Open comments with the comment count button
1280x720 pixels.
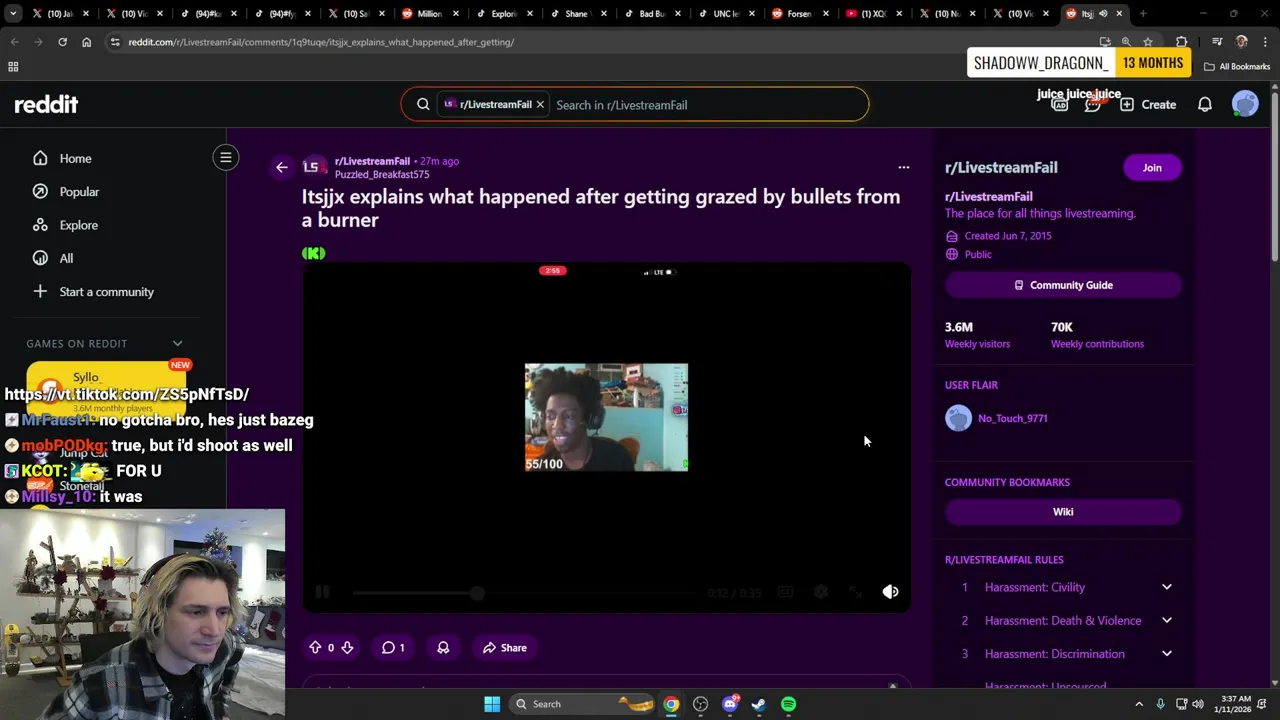[393, 648]
